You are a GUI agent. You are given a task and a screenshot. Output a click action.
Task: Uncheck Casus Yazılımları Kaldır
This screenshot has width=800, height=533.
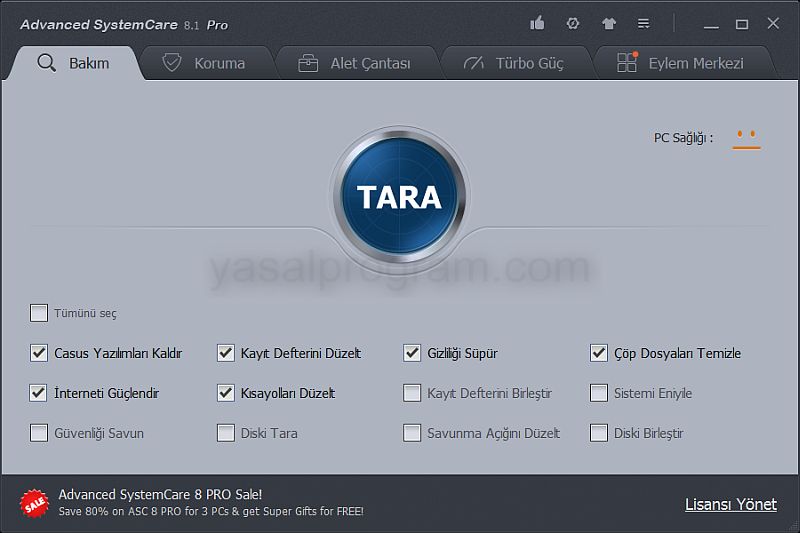pyautogui.click(x=39, y=353)
